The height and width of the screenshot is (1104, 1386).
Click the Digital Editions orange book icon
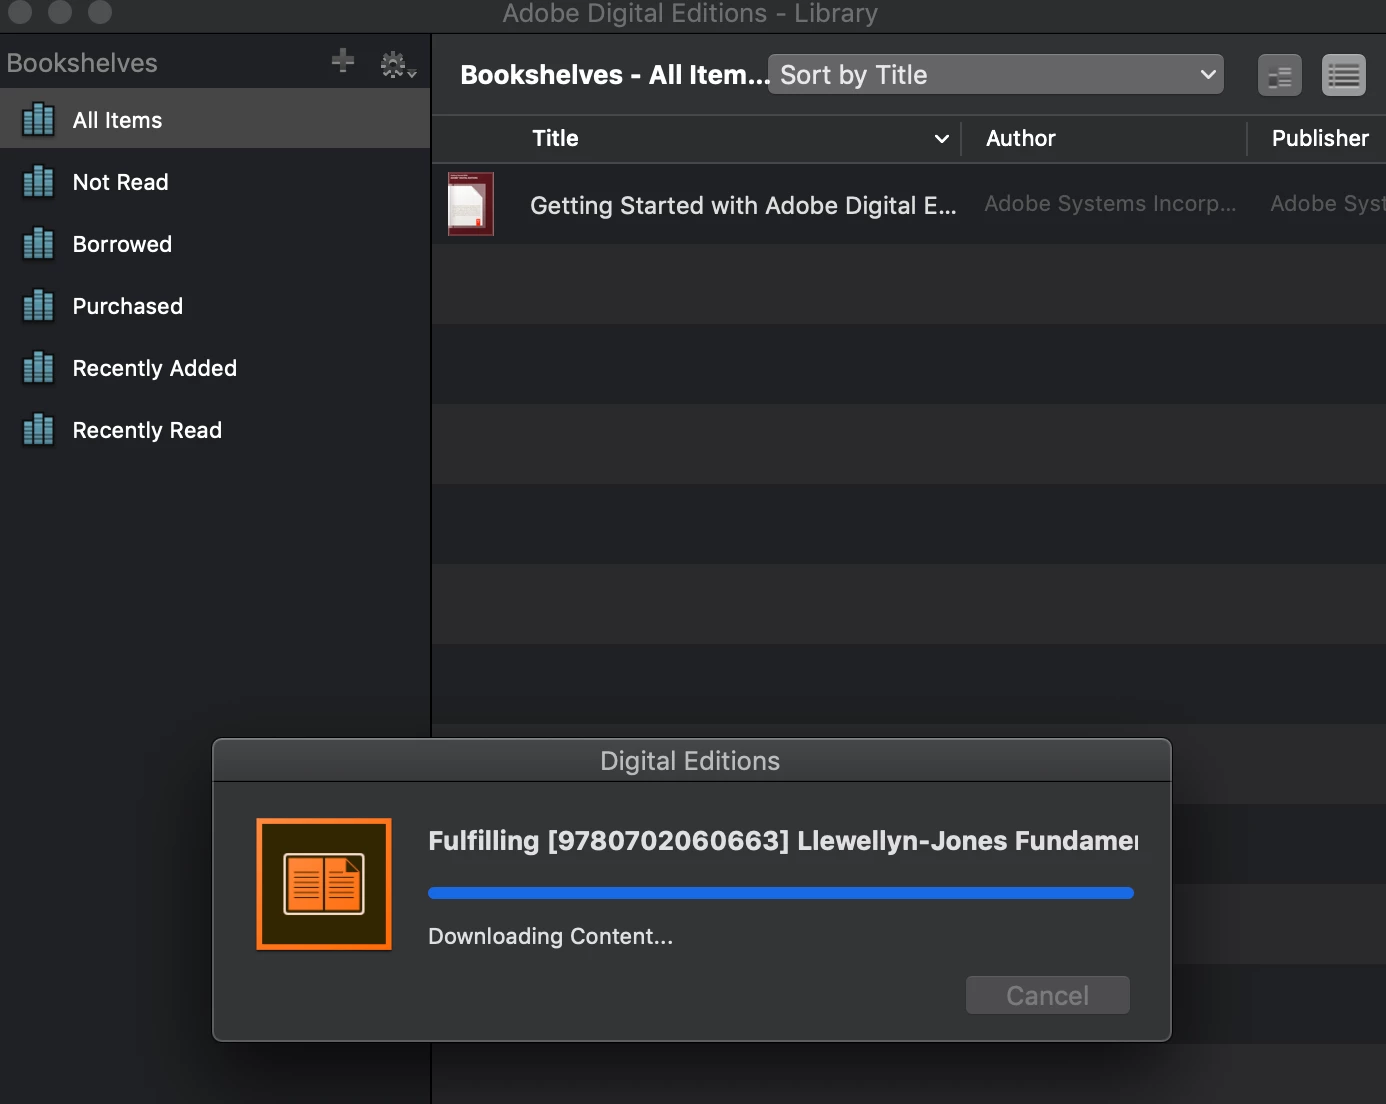coord(324,884)
